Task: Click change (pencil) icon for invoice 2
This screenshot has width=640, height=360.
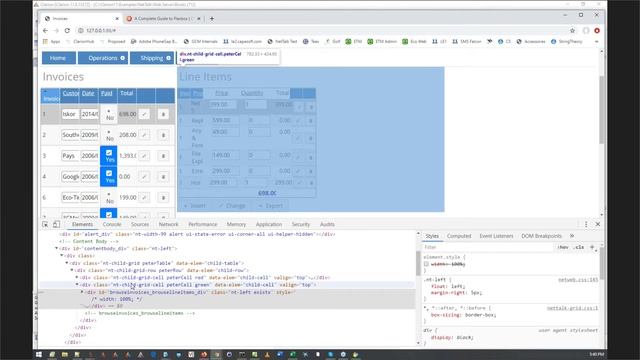Action: pos(144,135)
